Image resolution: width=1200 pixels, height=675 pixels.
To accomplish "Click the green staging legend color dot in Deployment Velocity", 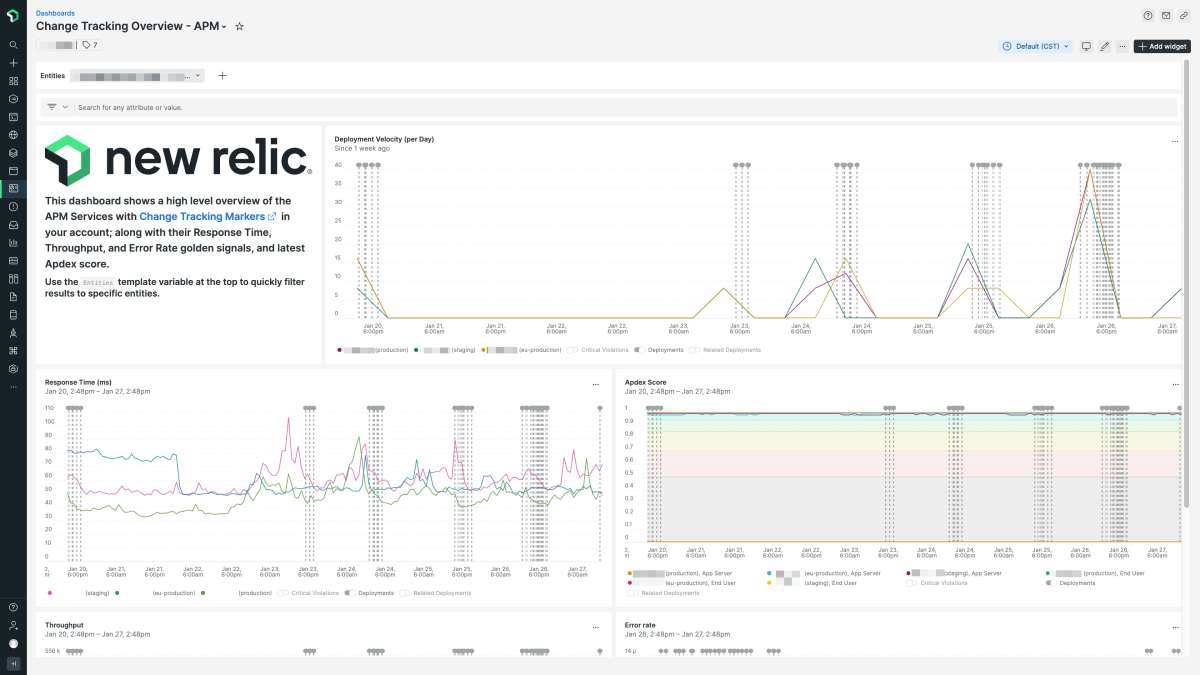I will (x=416, y=350).
